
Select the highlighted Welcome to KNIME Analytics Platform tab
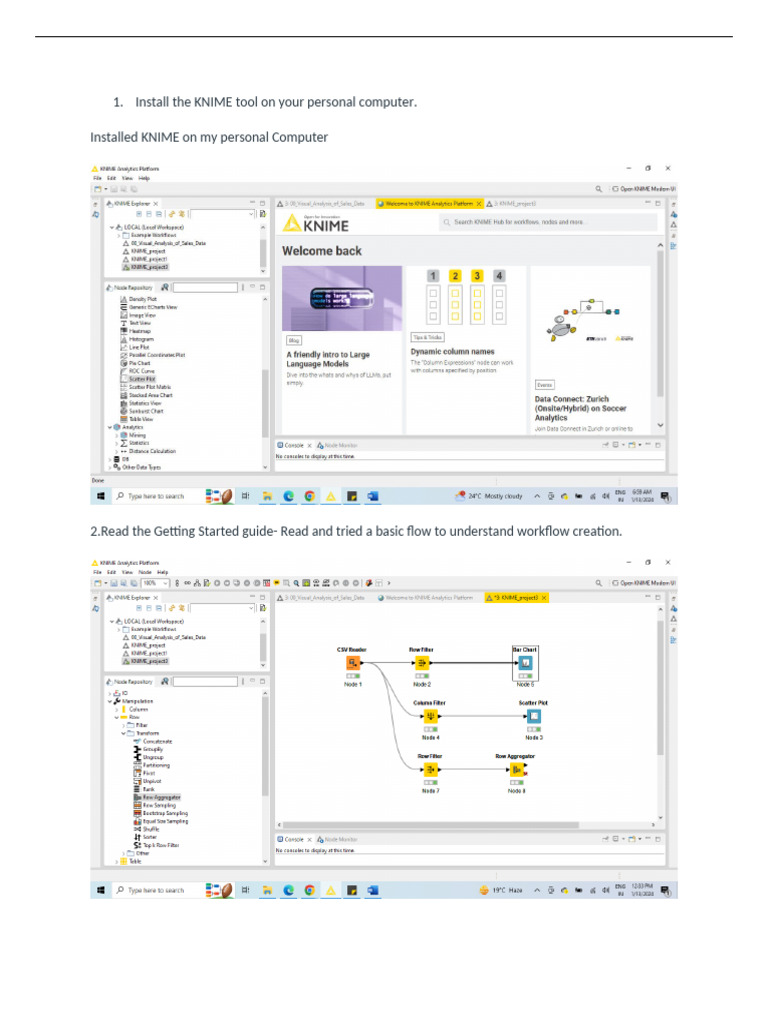429,204
